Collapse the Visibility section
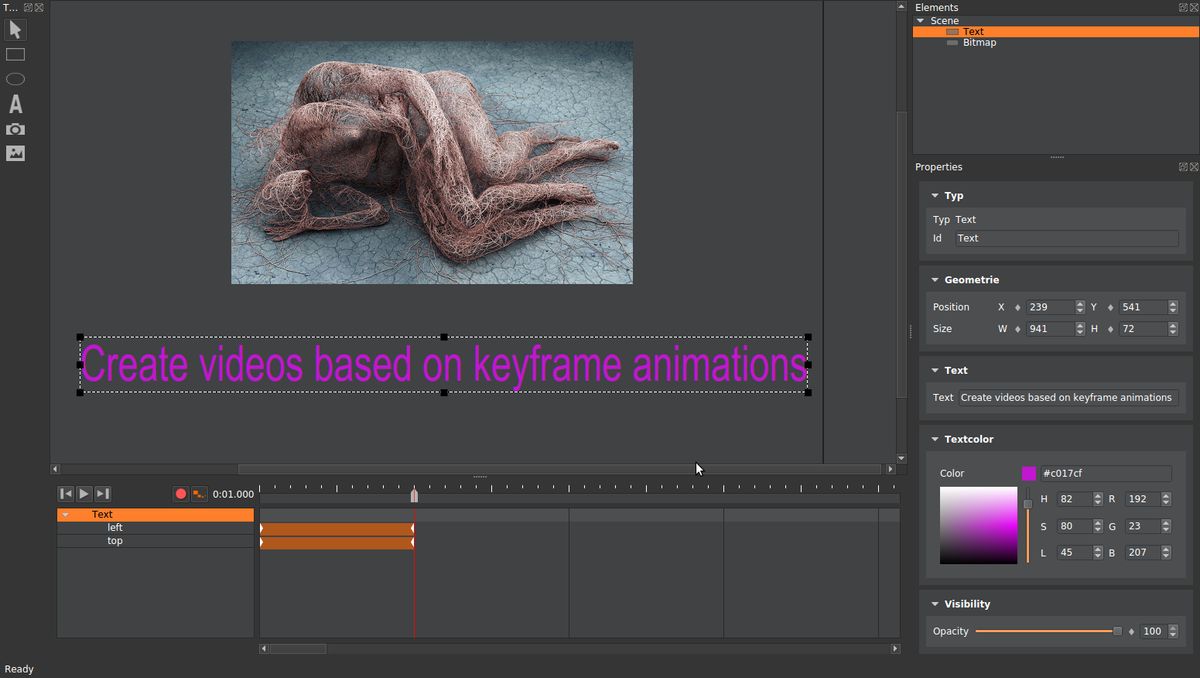This screenshot has height=678, width=1200. coord(936,604)
